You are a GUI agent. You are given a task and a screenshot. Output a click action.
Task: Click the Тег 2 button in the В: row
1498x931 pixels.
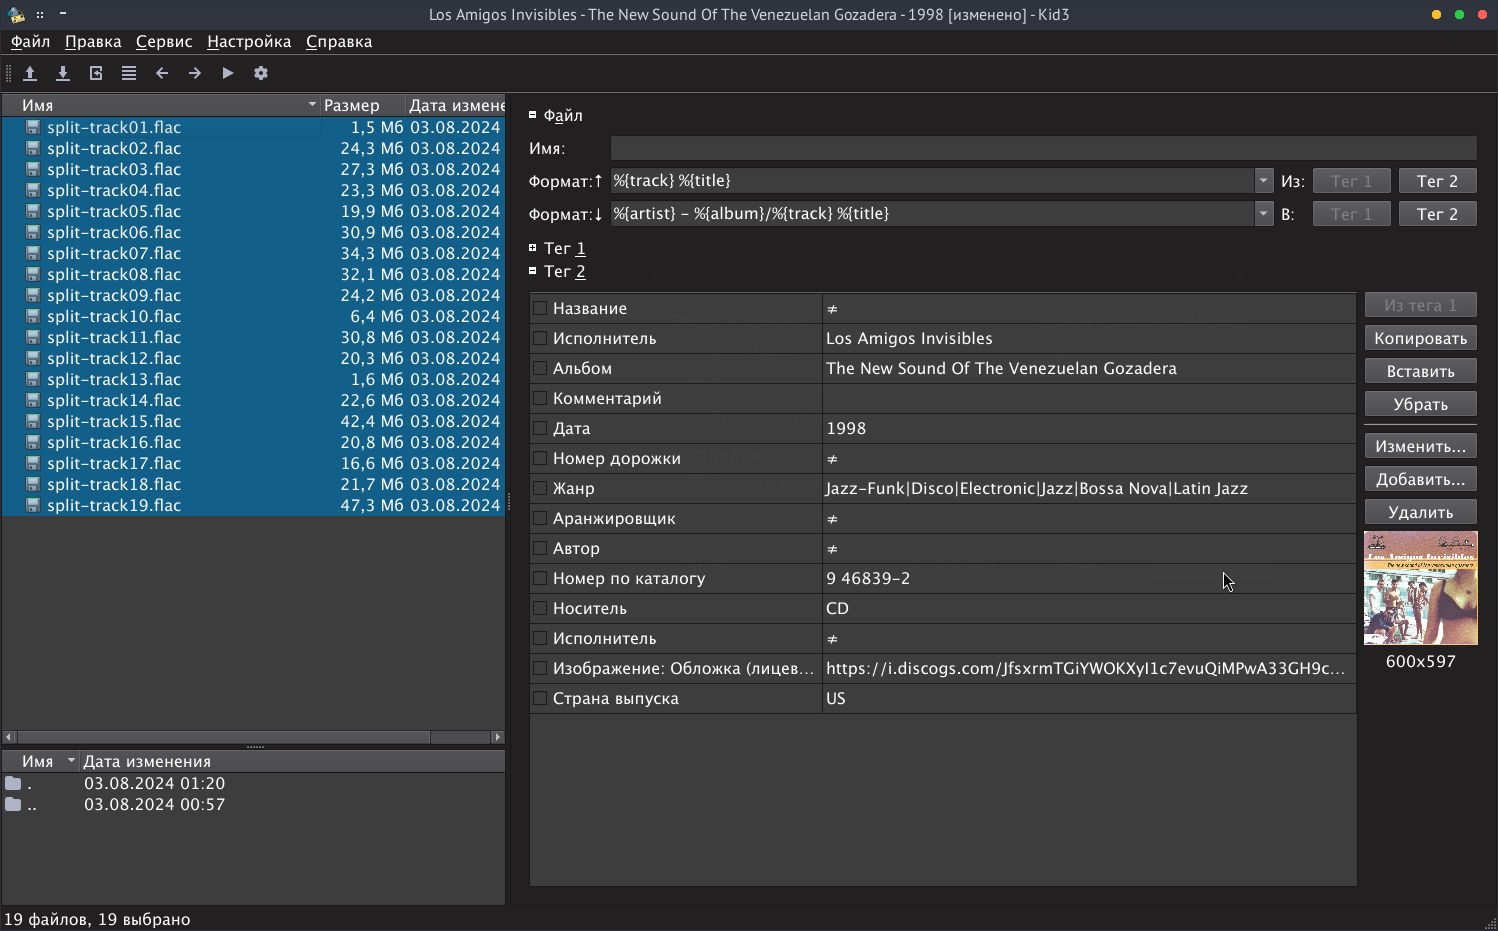1437,214
